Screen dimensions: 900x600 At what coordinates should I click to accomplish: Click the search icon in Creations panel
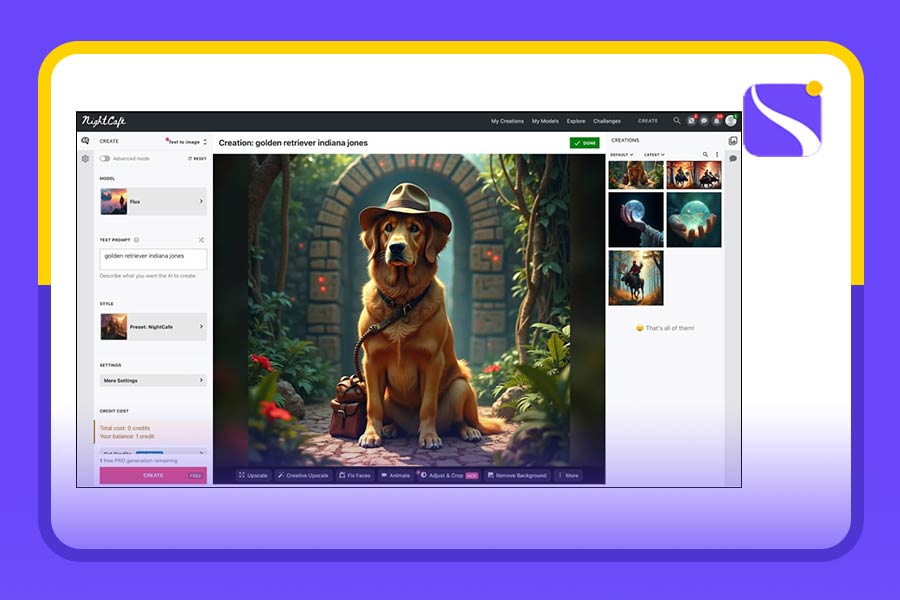click(705, 155)
